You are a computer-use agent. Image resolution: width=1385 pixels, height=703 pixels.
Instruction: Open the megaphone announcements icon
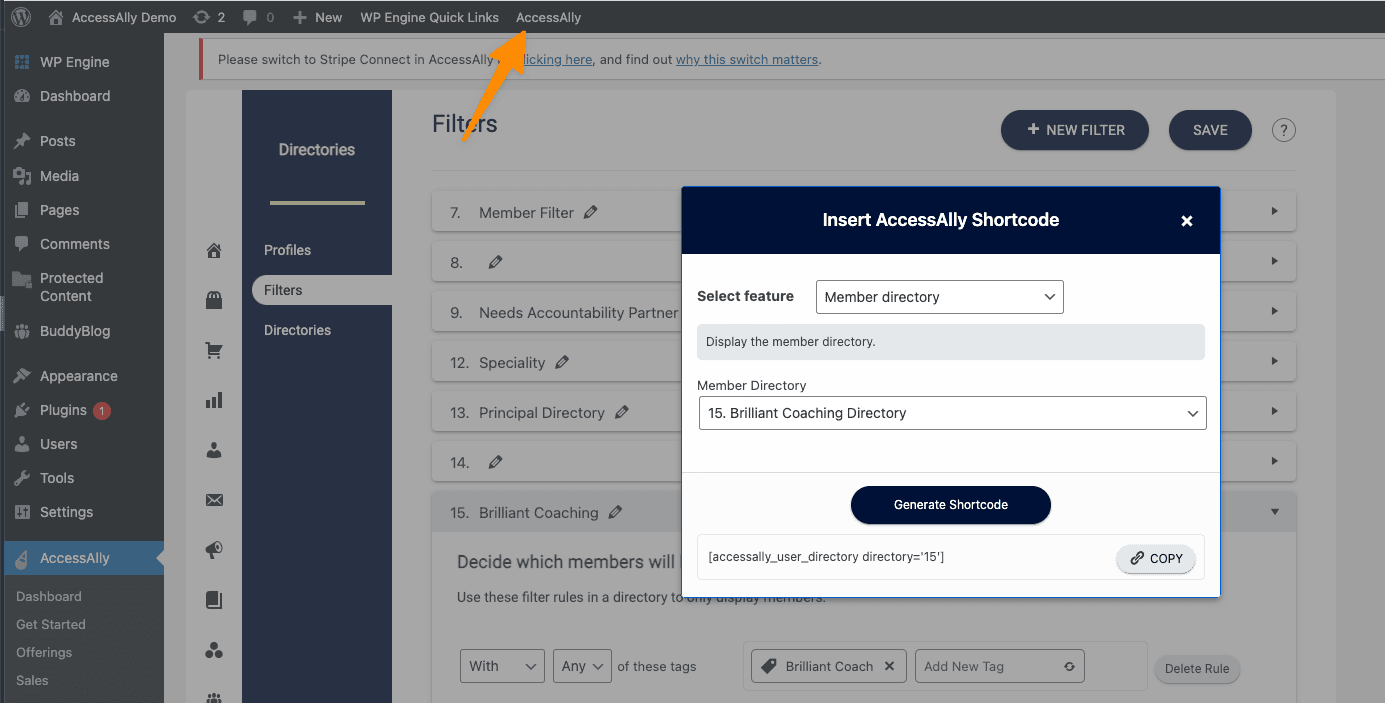[x=214, y=549]
